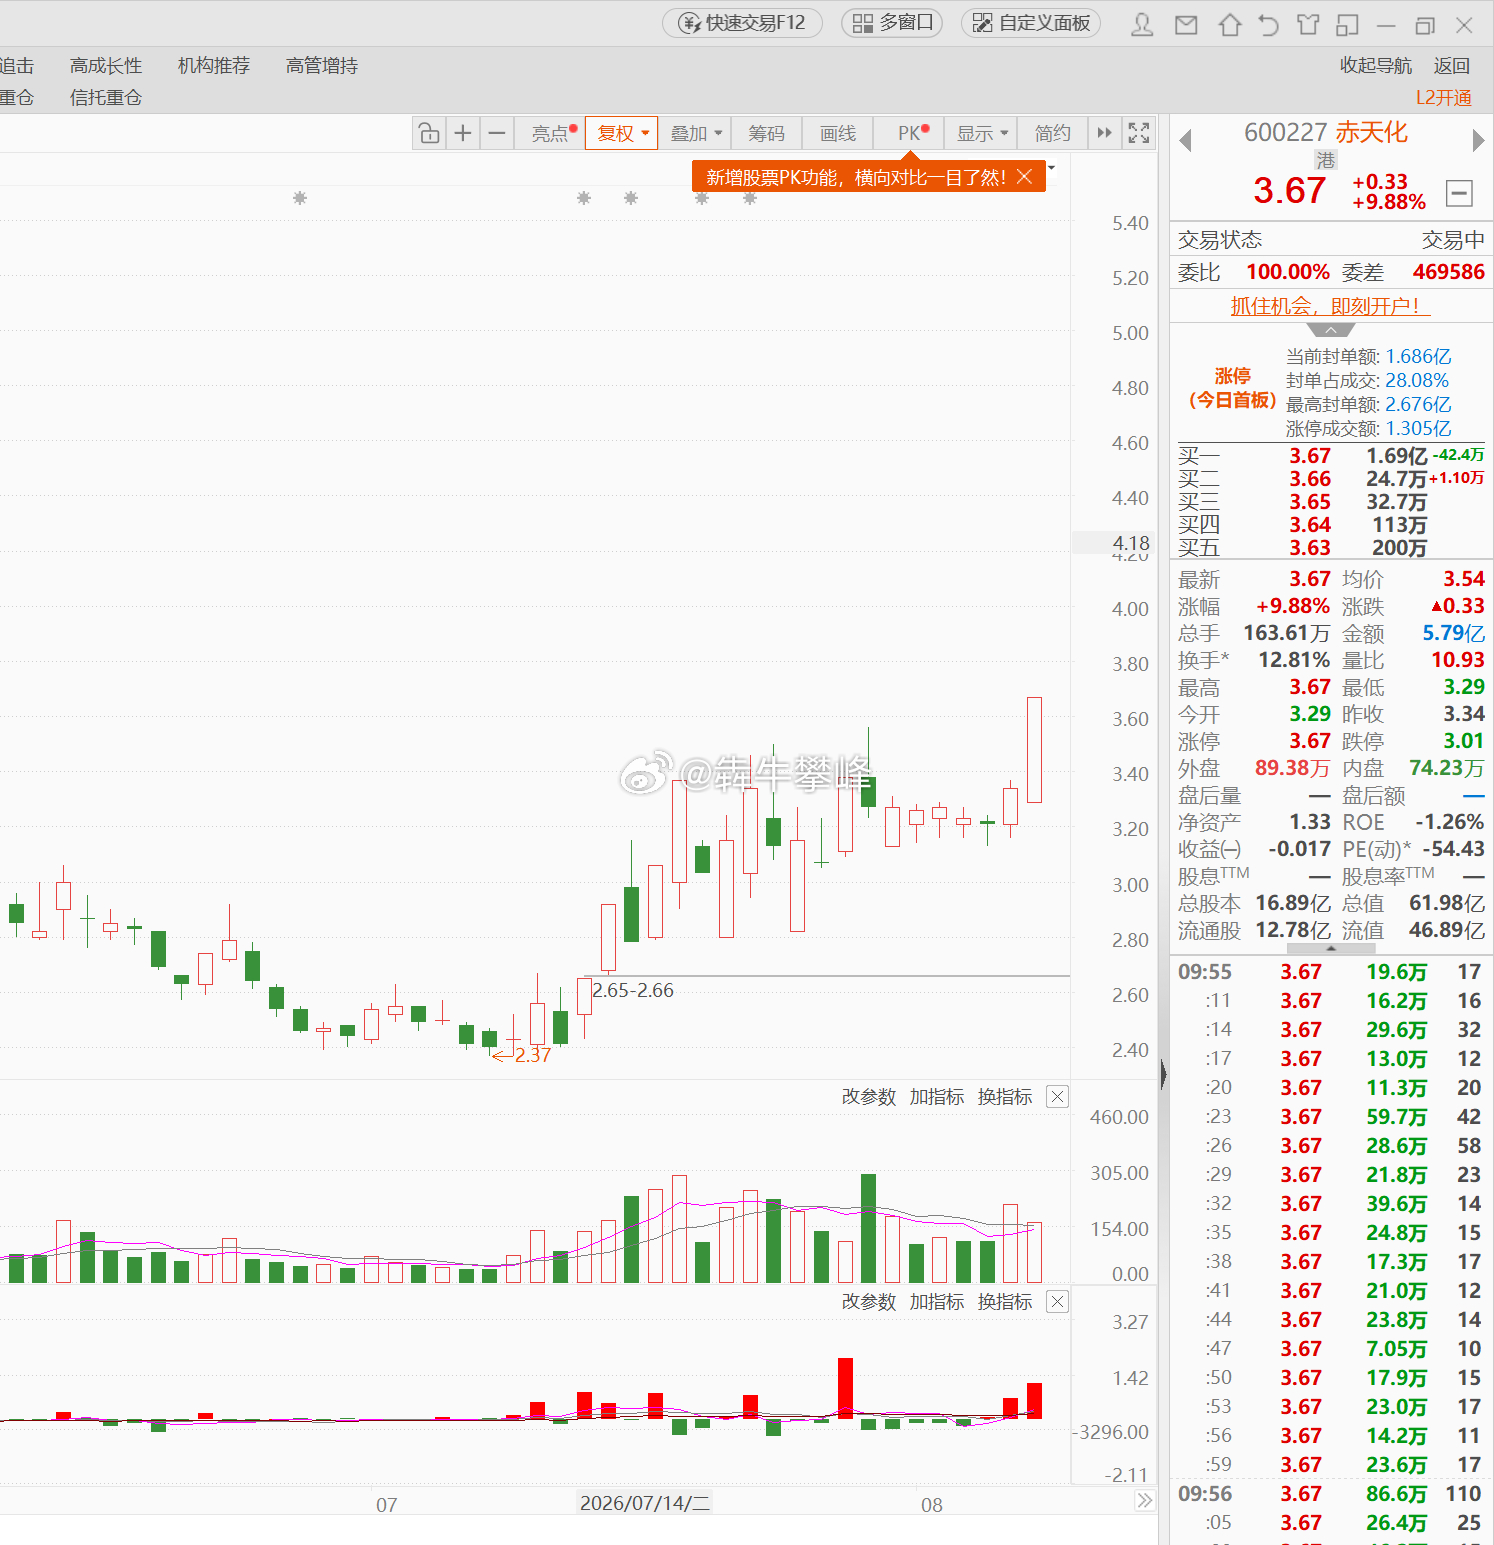Open 自定义面板 custom panel
This screenshot has height=1545, width=1494.
pyautogui.click(x=1031, y=23)
